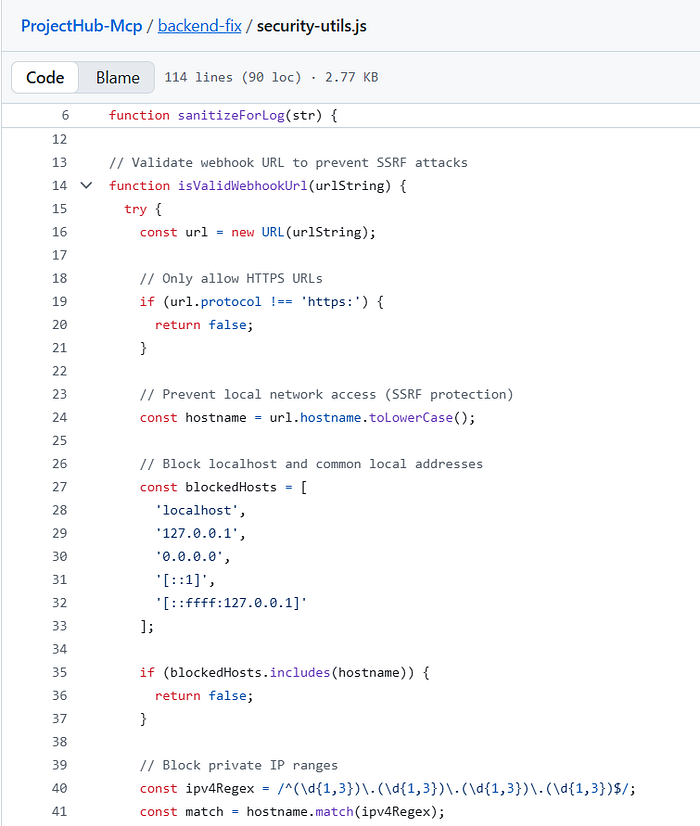
Task: Select line number 13
Action: click(x=60, y=162)
